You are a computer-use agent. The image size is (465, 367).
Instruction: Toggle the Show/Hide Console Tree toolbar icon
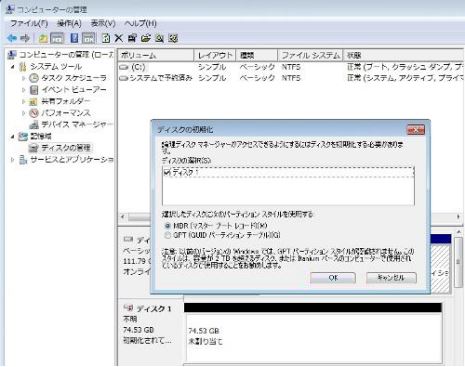(x=57, y=38)
